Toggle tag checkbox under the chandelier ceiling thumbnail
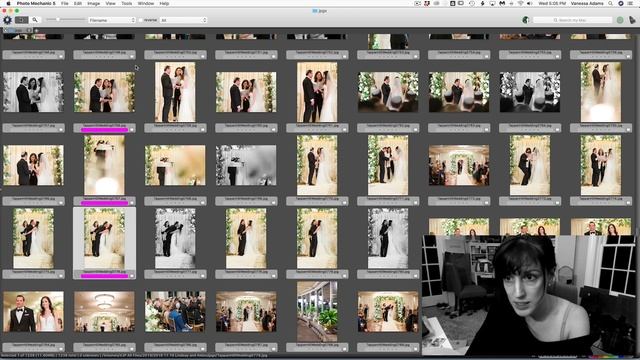The image size is (640, 360). point(131,349)
